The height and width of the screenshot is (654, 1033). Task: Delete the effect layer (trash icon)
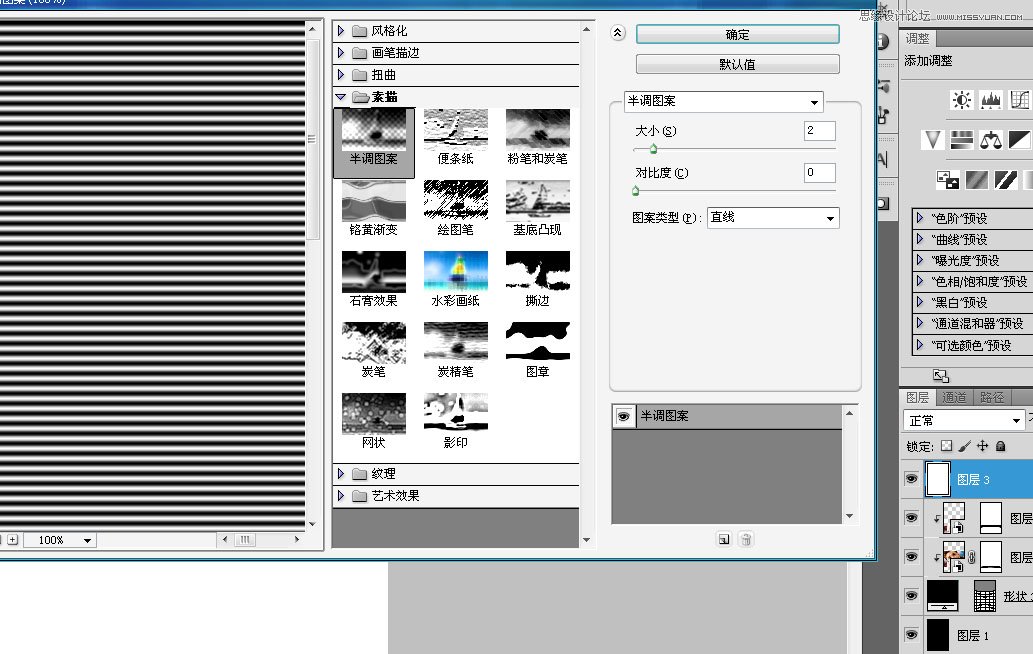pyautogui.click(x=746, y=539)
